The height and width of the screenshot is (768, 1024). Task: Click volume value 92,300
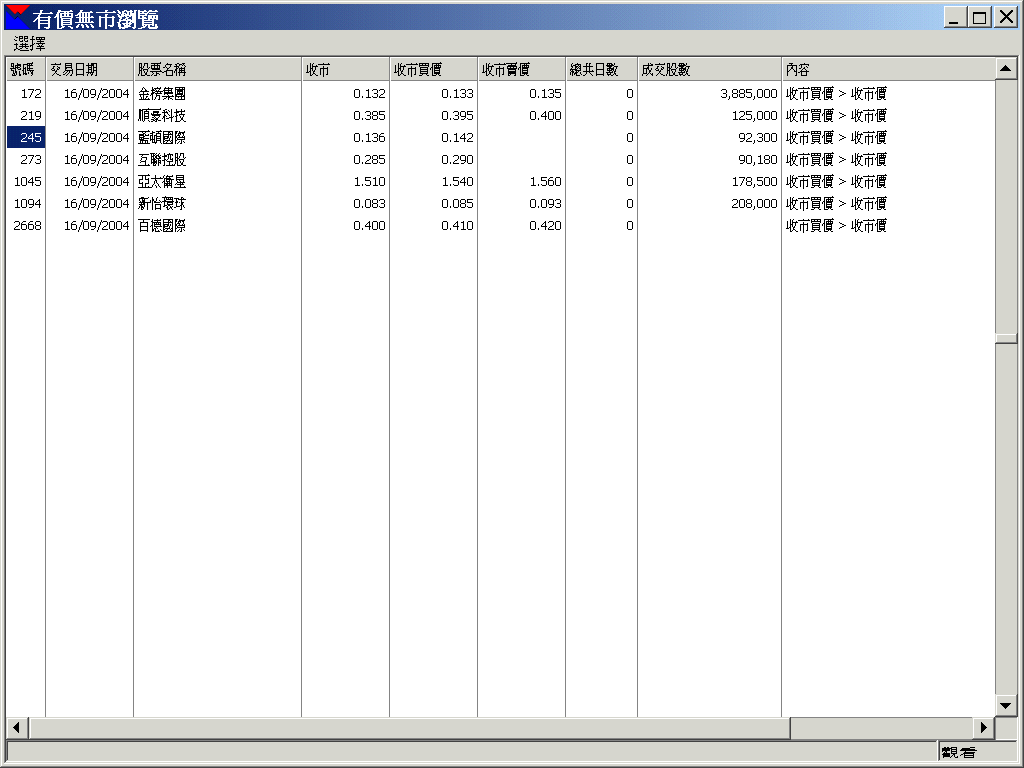758,137
